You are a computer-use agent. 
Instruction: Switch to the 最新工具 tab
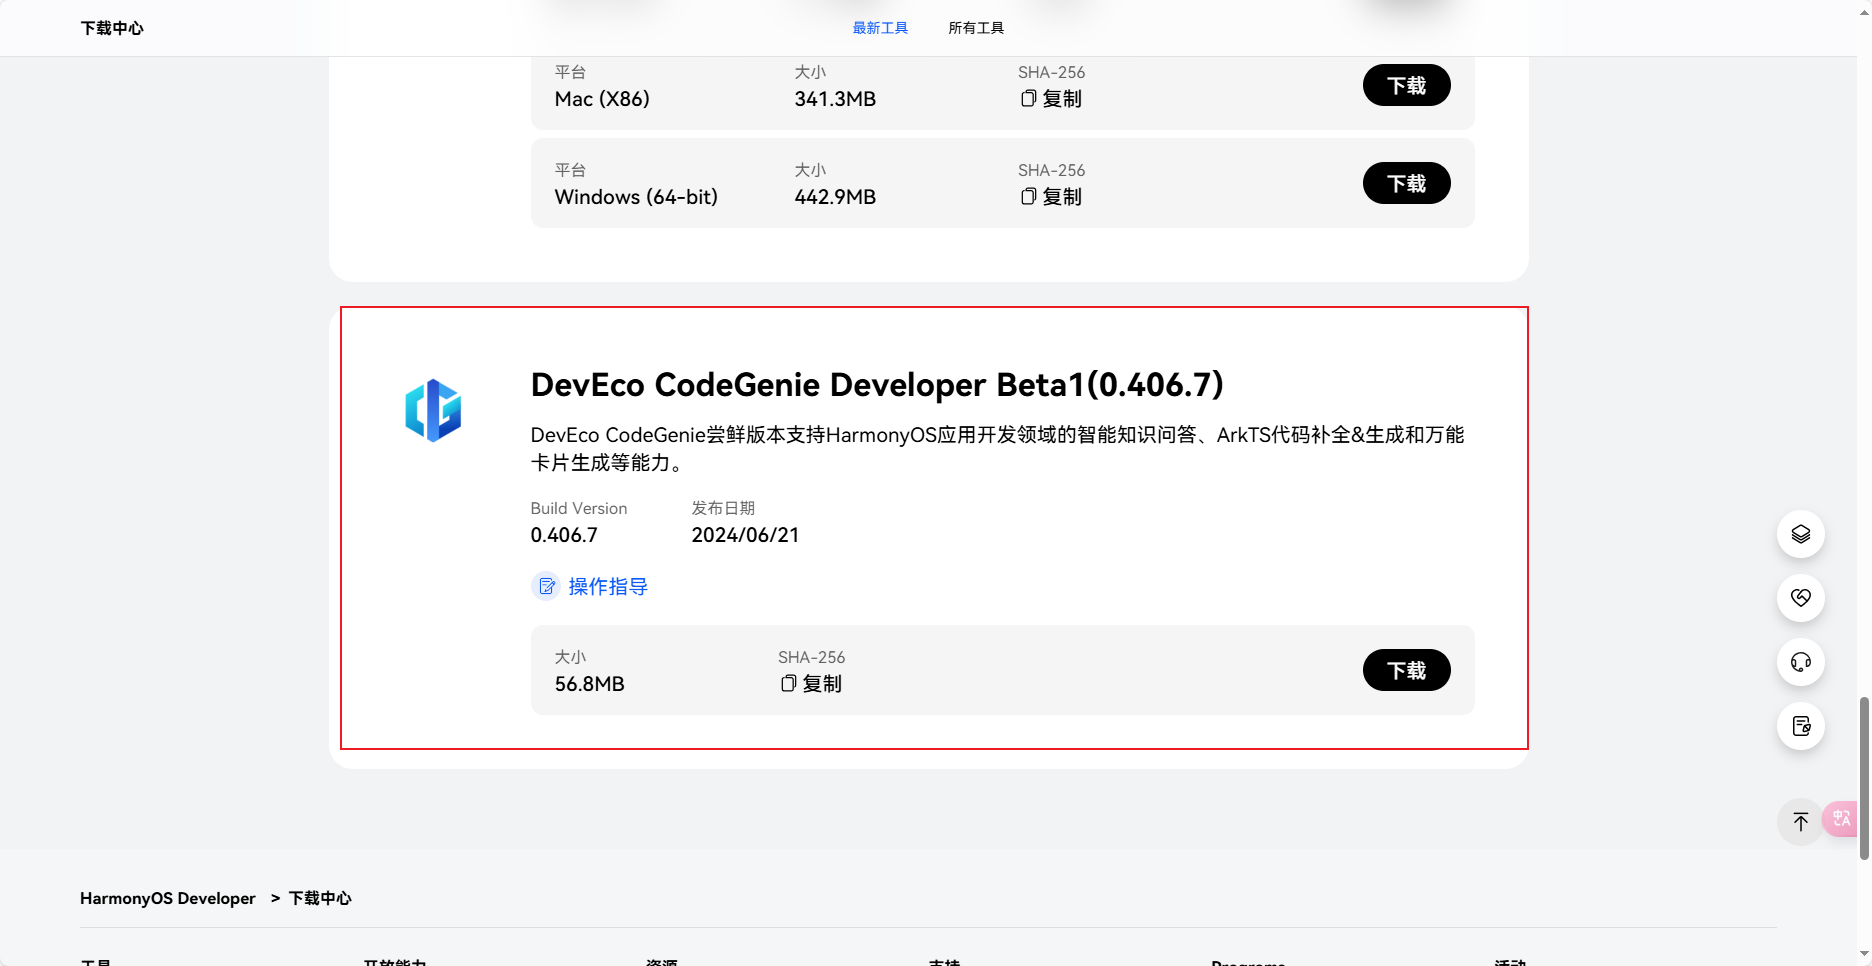[x=880, y=28]
